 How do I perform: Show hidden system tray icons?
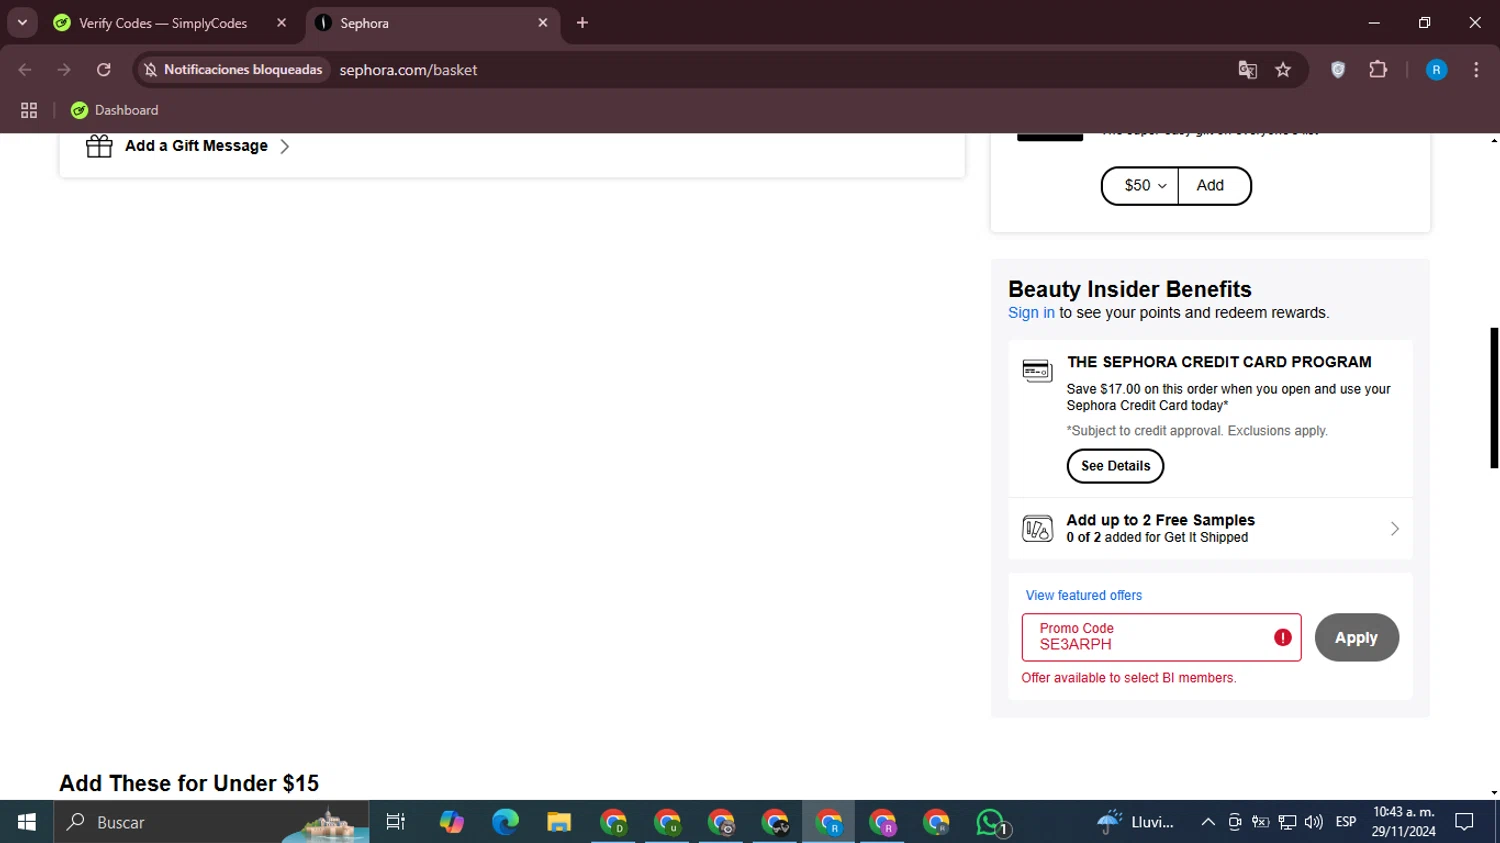[1208, 822]
